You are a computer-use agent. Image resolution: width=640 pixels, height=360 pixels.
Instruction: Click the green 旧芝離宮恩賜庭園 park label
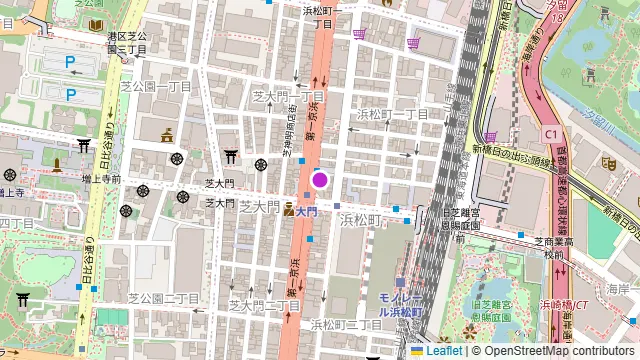click(x=491, y=311)
